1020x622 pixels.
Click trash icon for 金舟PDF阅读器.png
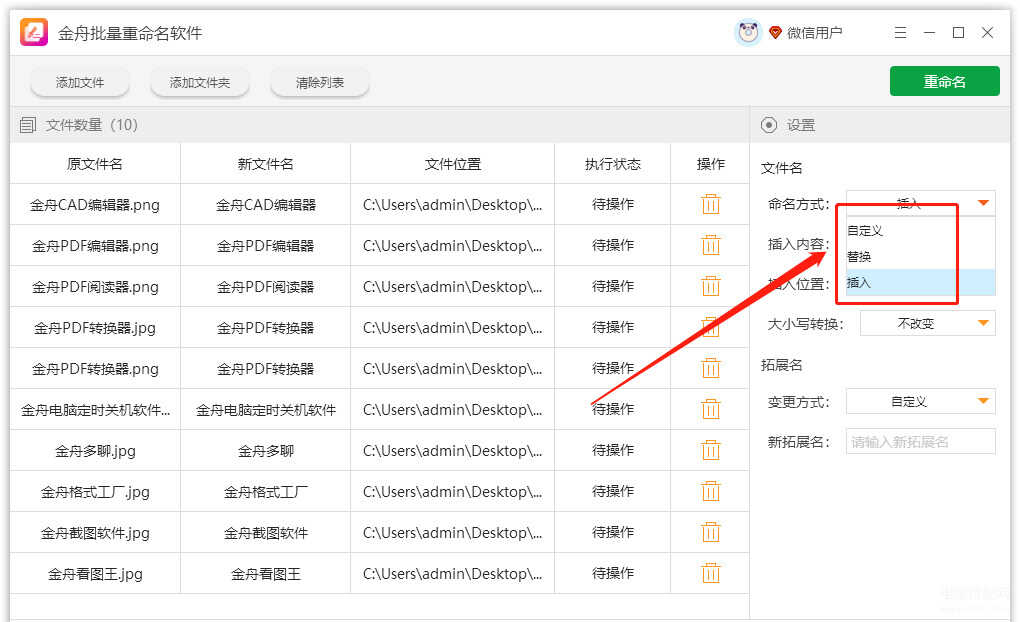pos(710,286)
